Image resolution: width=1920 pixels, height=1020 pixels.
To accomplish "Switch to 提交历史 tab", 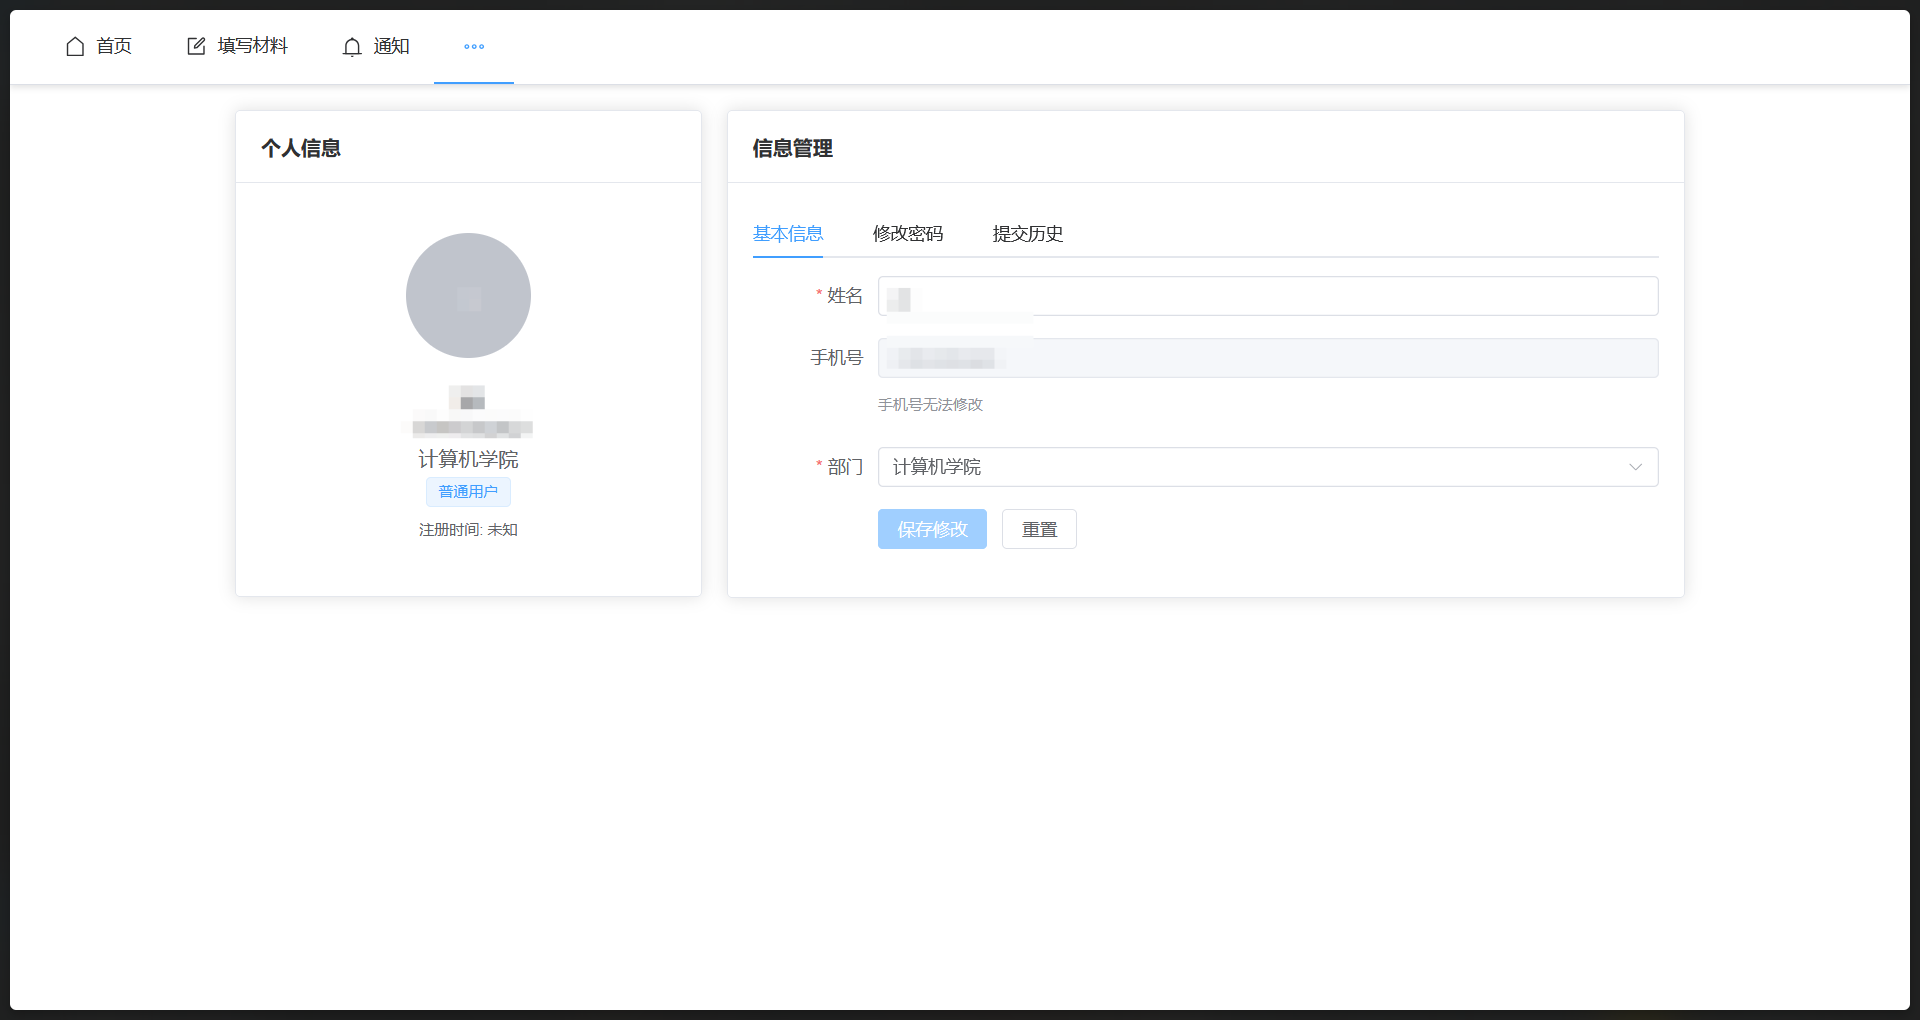I will [x=1028, y=233].
